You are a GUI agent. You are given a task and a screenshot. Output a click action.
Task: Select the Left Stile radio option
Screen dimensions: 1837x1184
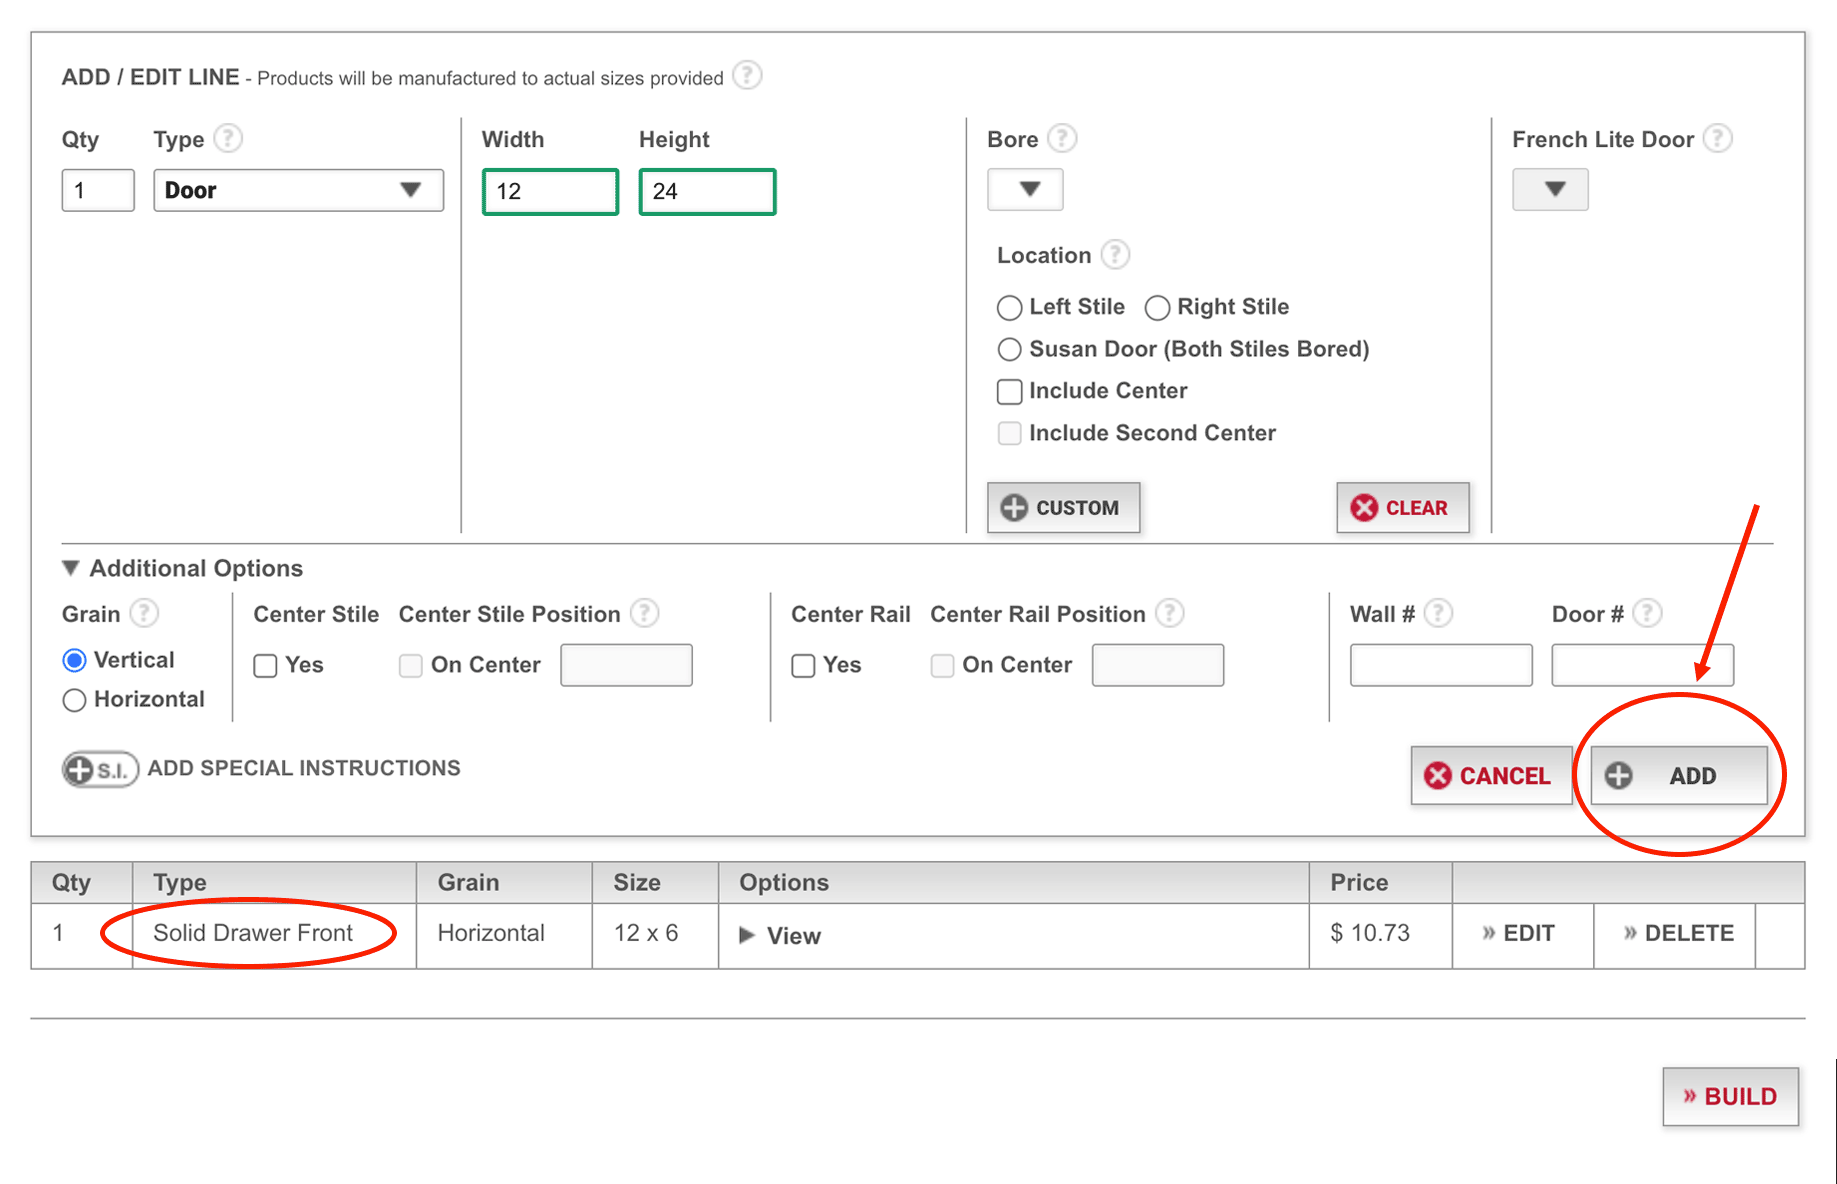coord(1010,308)
